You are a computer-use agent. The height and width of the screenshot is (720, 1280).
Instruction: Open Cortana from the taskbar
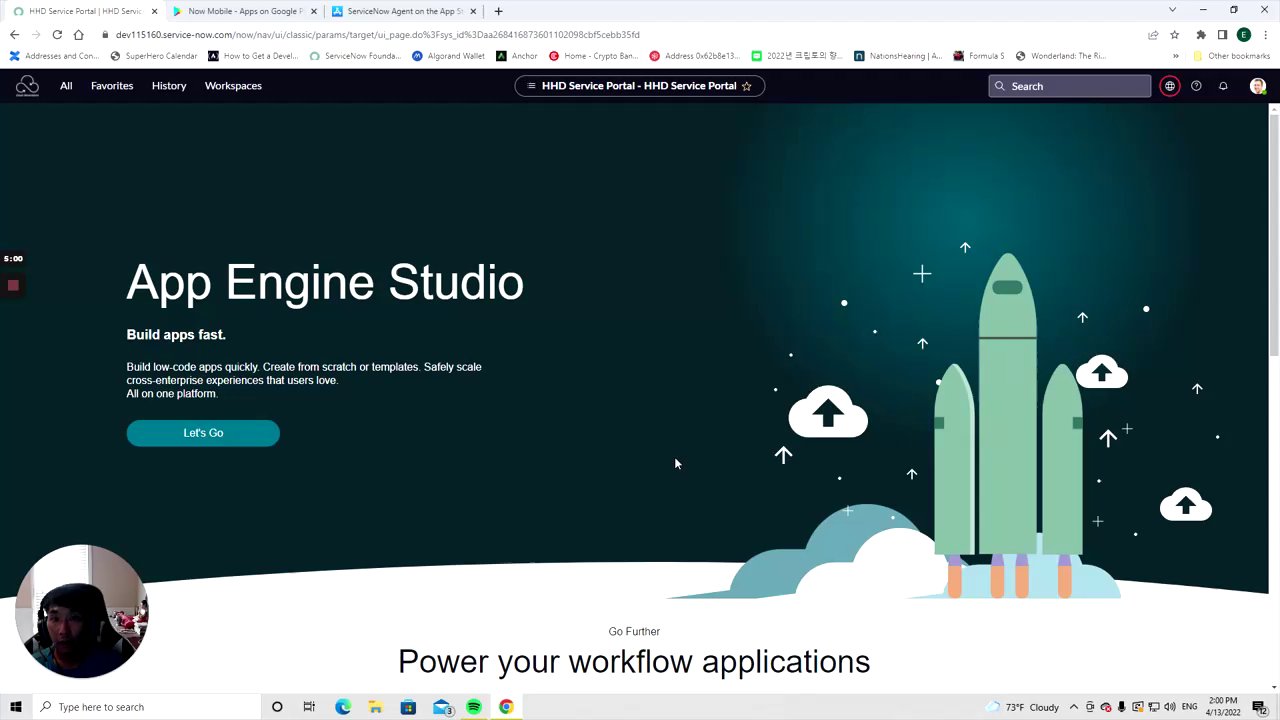click(x=277, y=707)
